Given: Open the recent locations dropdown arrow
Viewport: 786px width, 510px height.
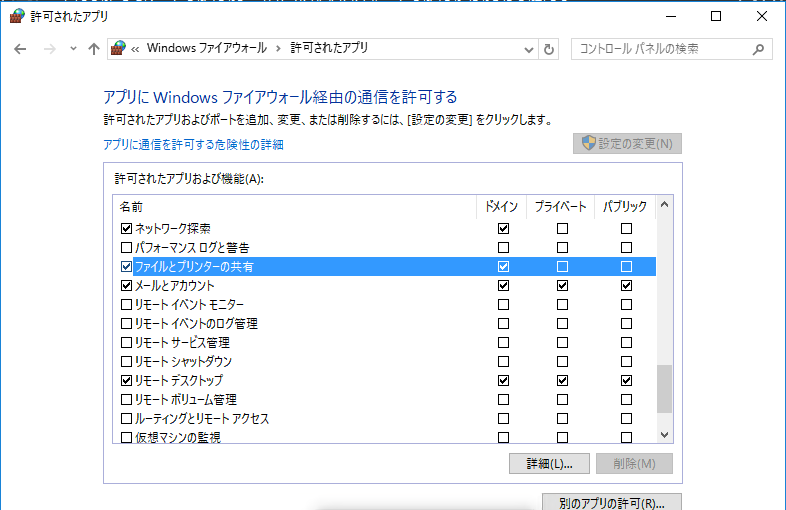Looking at the screenshot, I should 73,49.
